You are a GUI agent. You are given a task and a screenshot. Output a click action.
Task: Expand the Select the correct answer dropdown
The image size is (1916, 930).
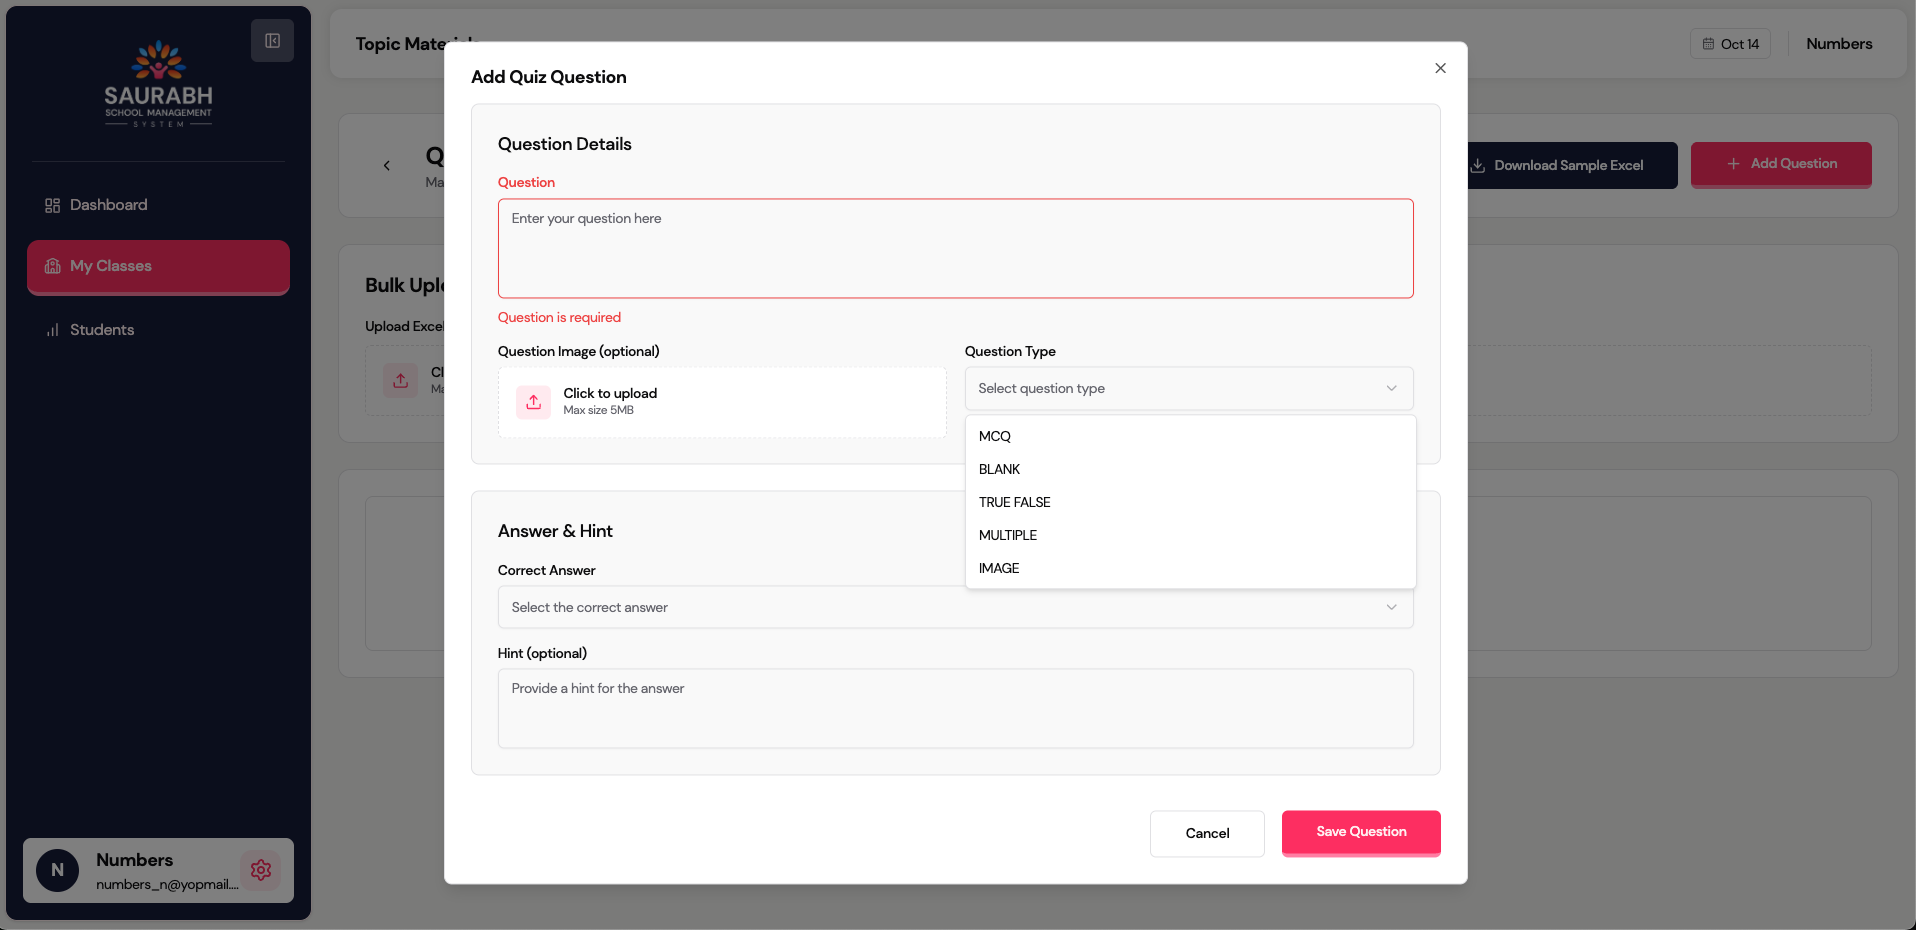coord(955,607)
